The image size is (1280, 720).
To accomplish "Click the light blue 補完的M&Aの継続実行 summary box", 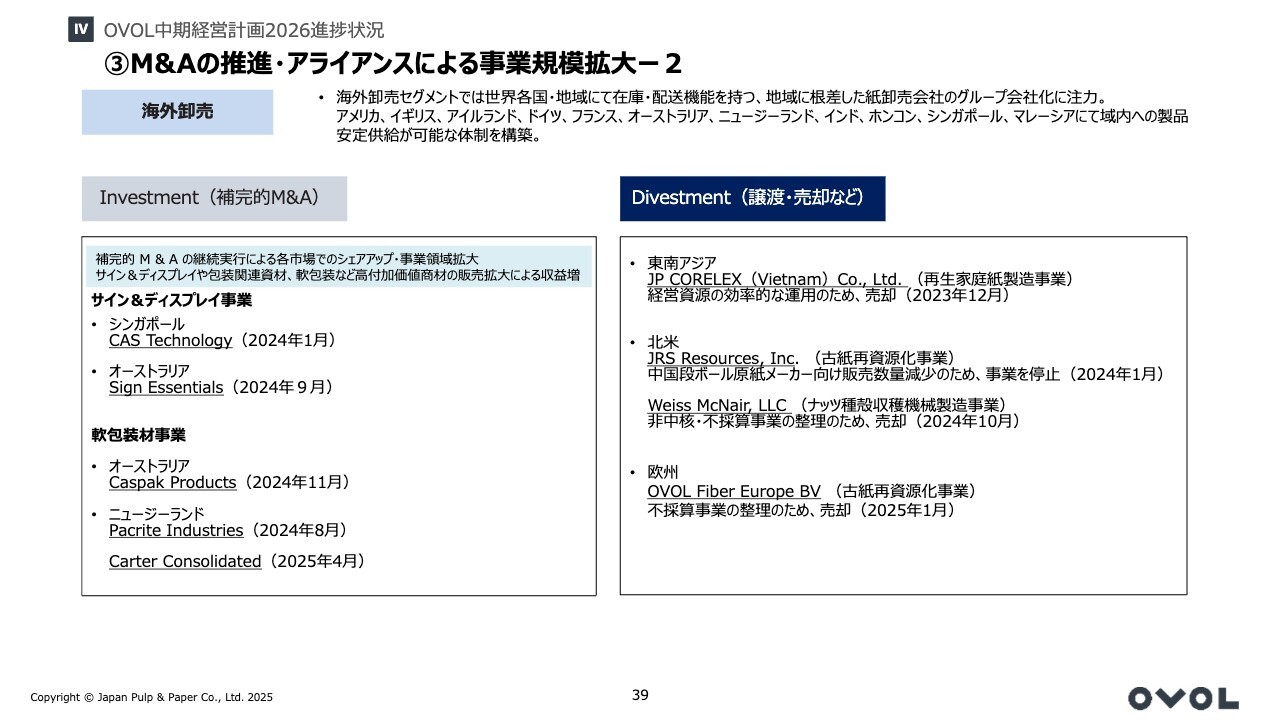I will [339, 267].
